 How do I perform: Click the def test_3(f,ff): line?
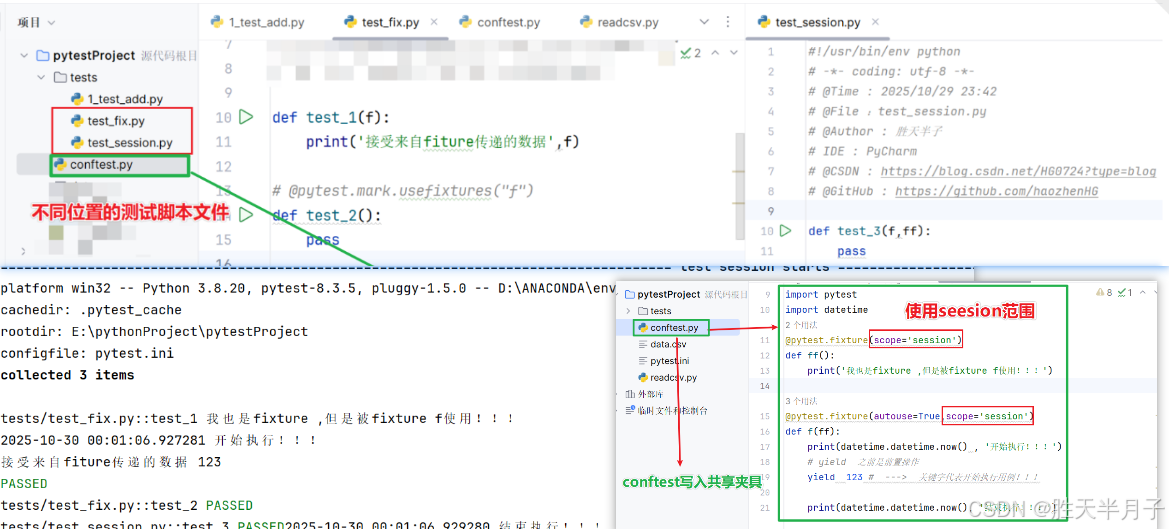click(869, 231)
